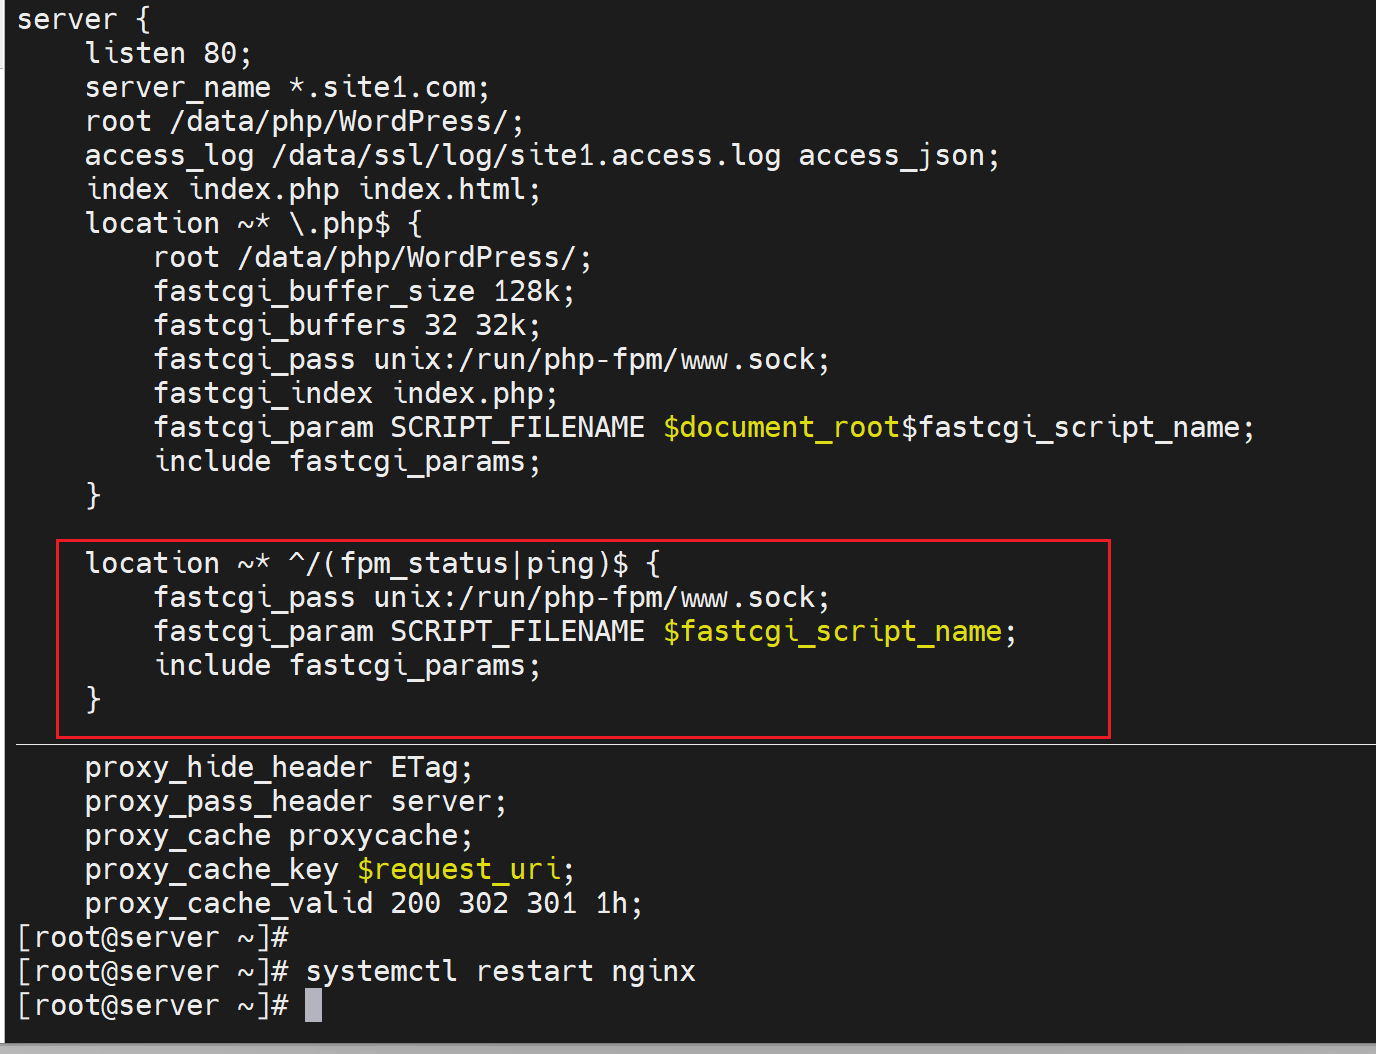Click the fpm_status|ping location line
The image size is (1376, 1054).
[372, 563]
